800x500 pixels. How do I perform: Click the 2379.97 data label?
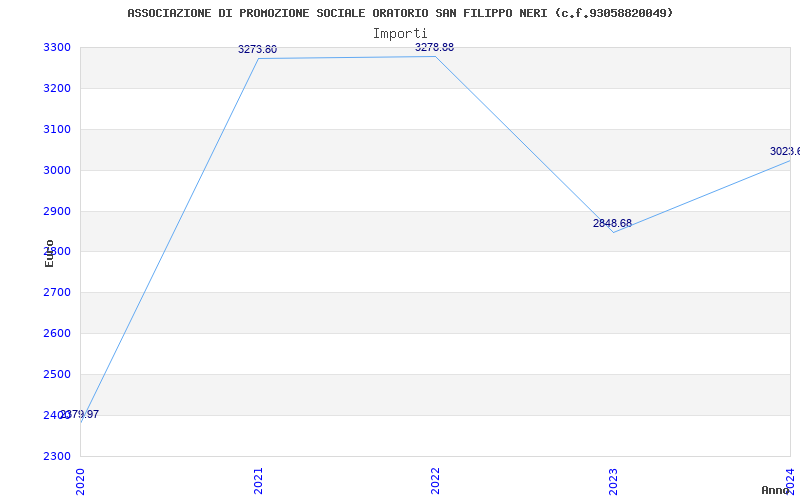coord(80,414)
